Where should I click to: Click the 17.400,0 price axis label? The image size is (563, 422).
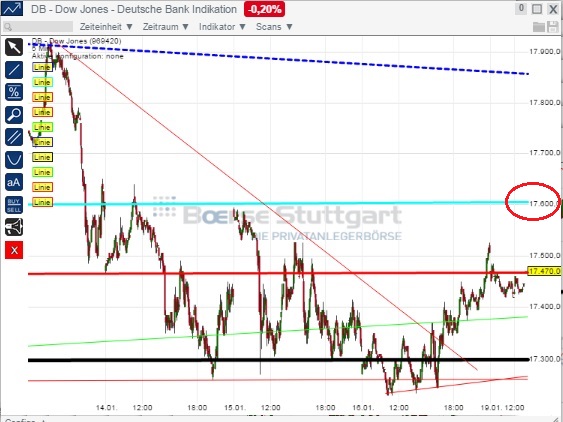[544, 306]
